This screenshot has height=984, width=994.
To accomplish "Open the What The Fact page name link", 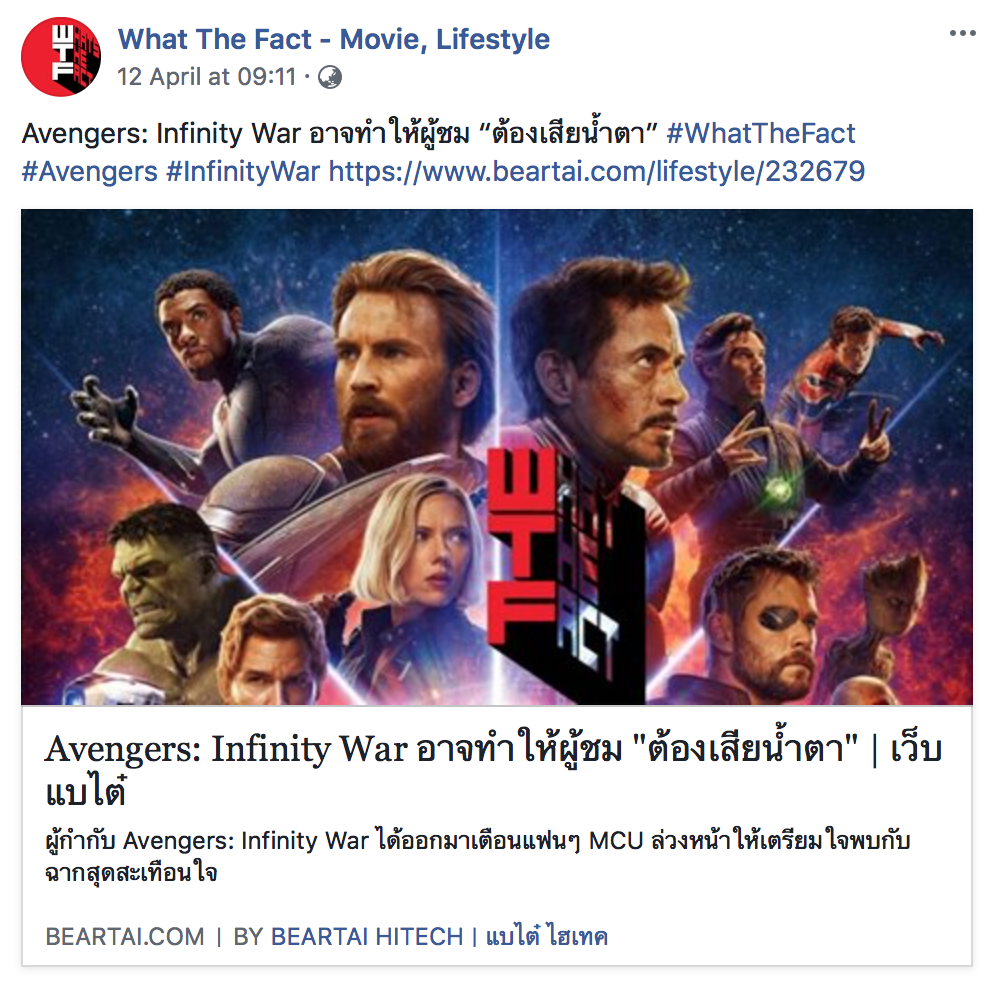I will coord(334,39).
